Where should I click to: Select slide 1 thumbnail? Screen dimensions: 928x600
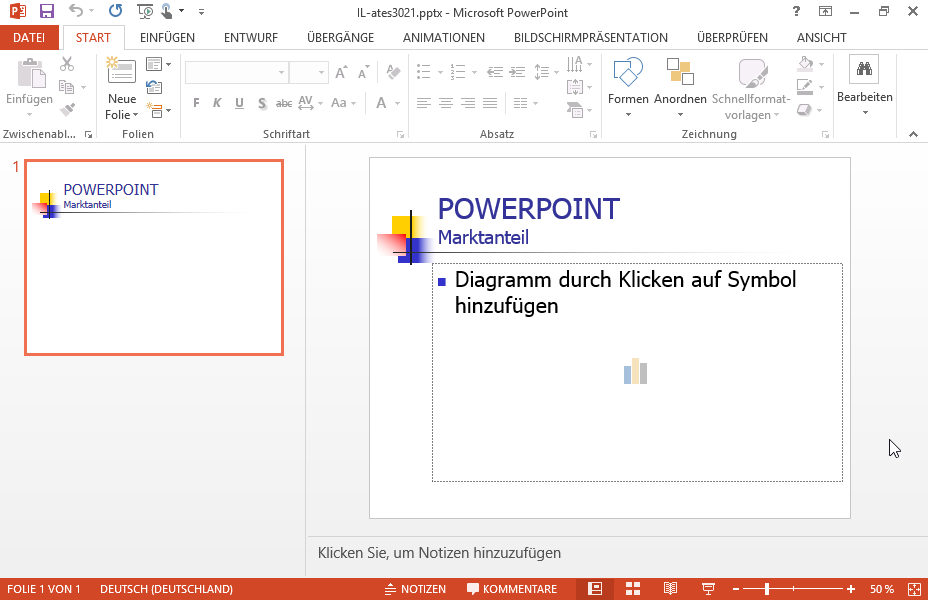[154, 257]
